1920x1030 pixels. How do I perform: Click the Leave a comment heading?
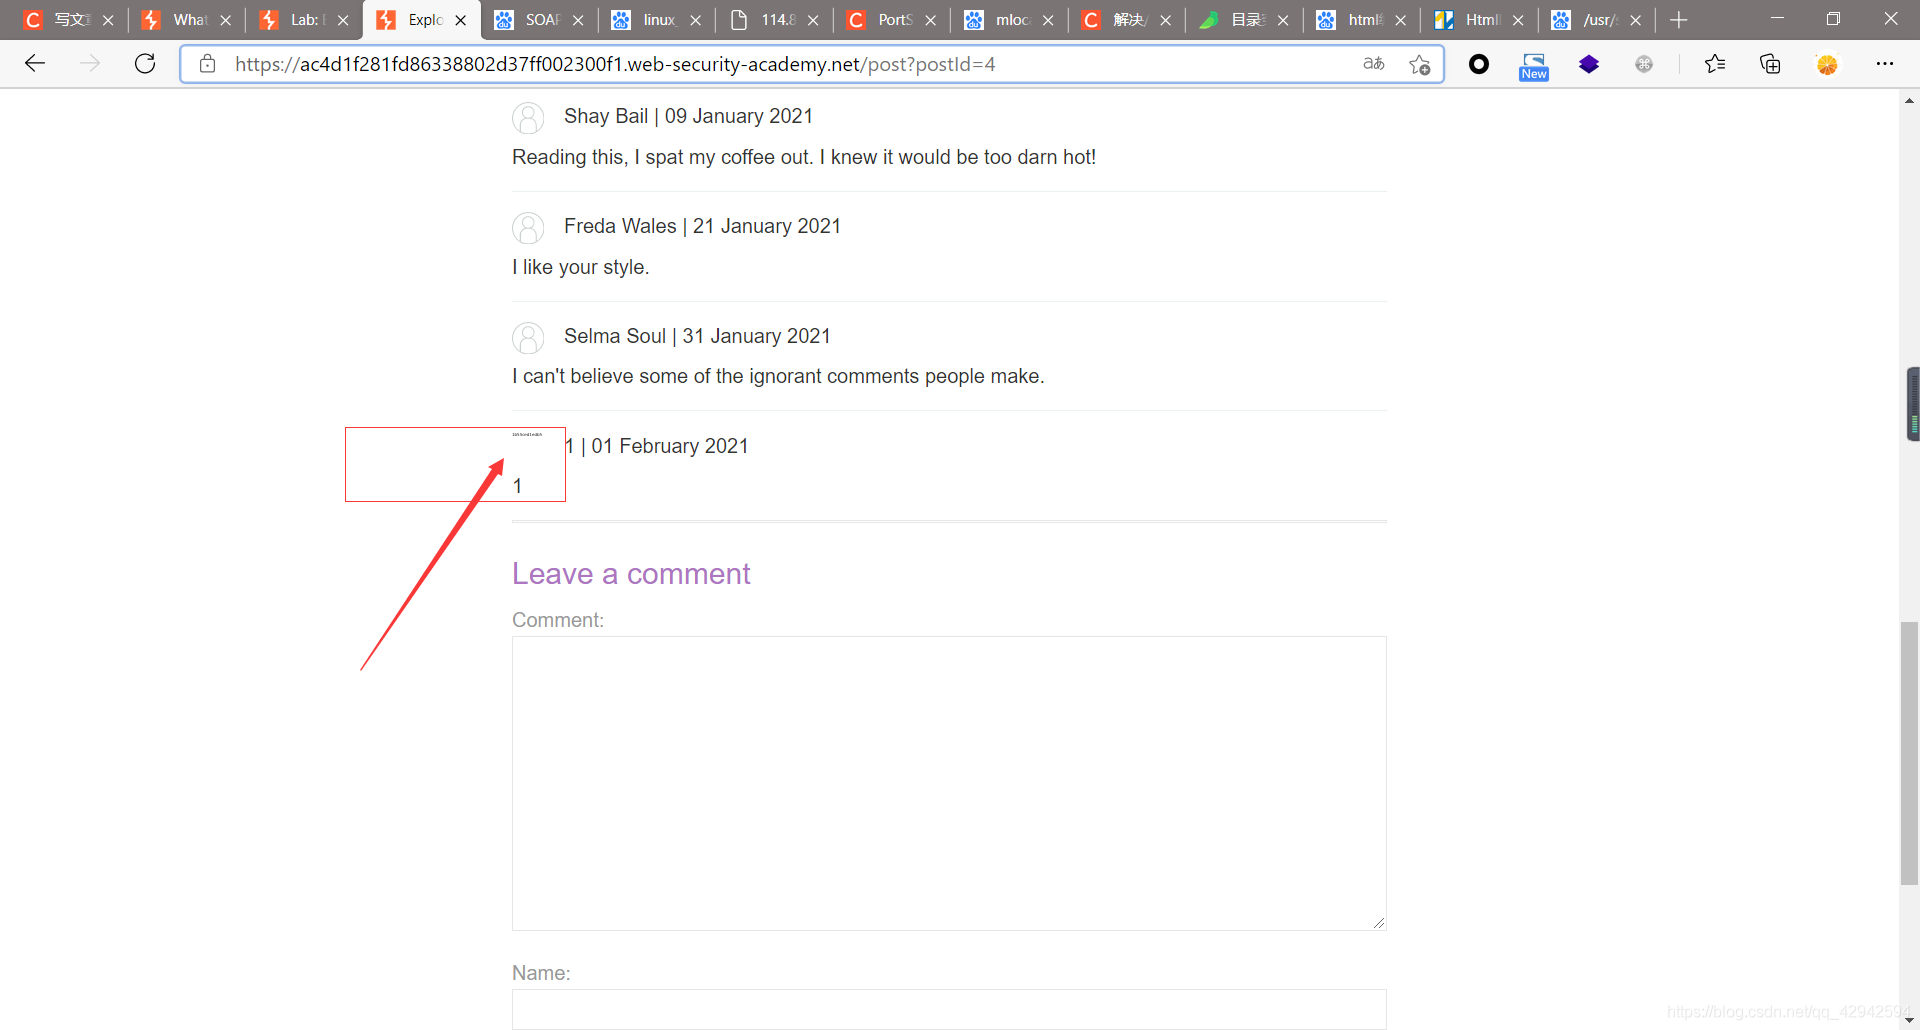pyautogui.click(x=631, y=574)
